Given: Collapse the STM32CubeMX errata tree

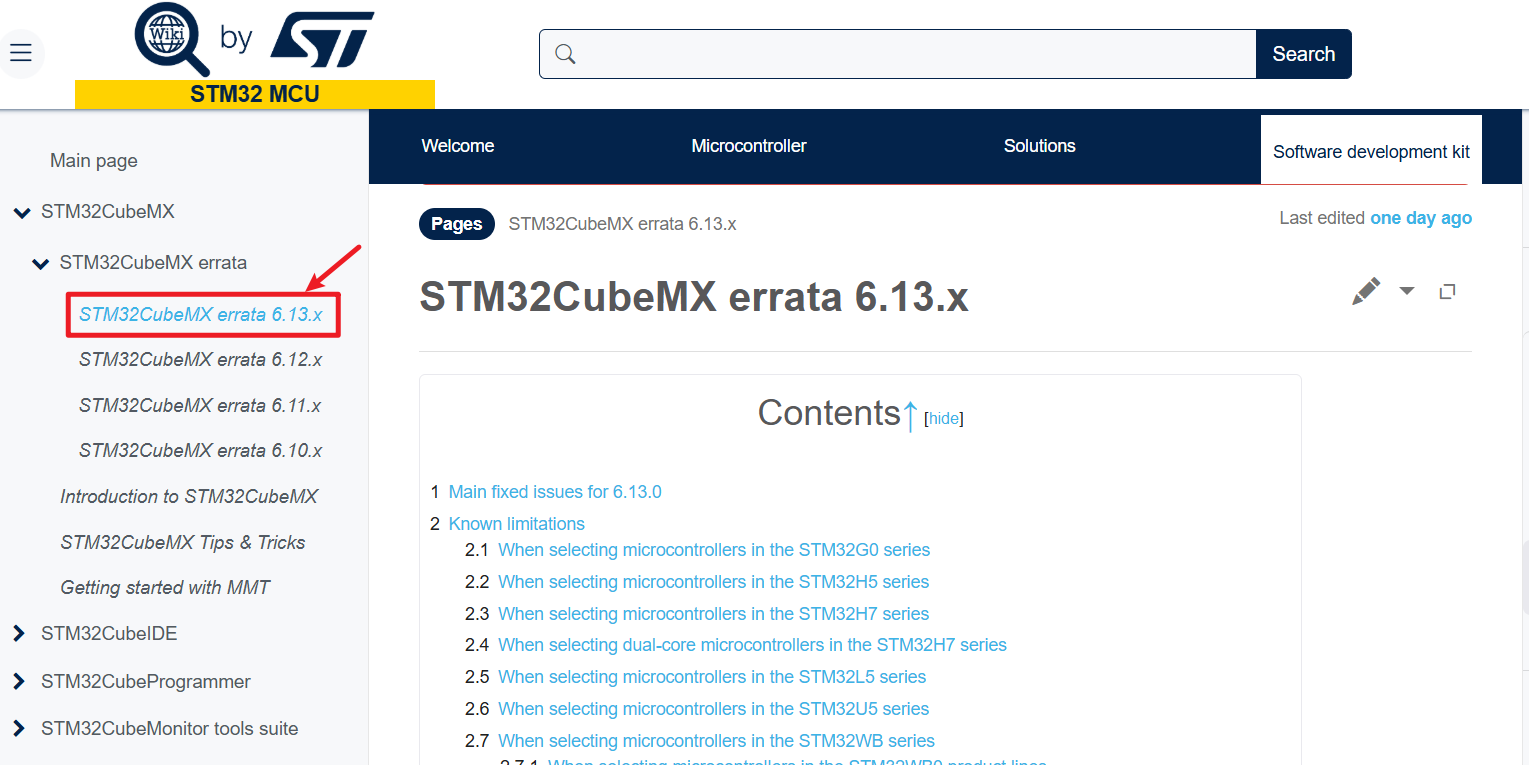Looking at the screenshot, I should point(40,262).
